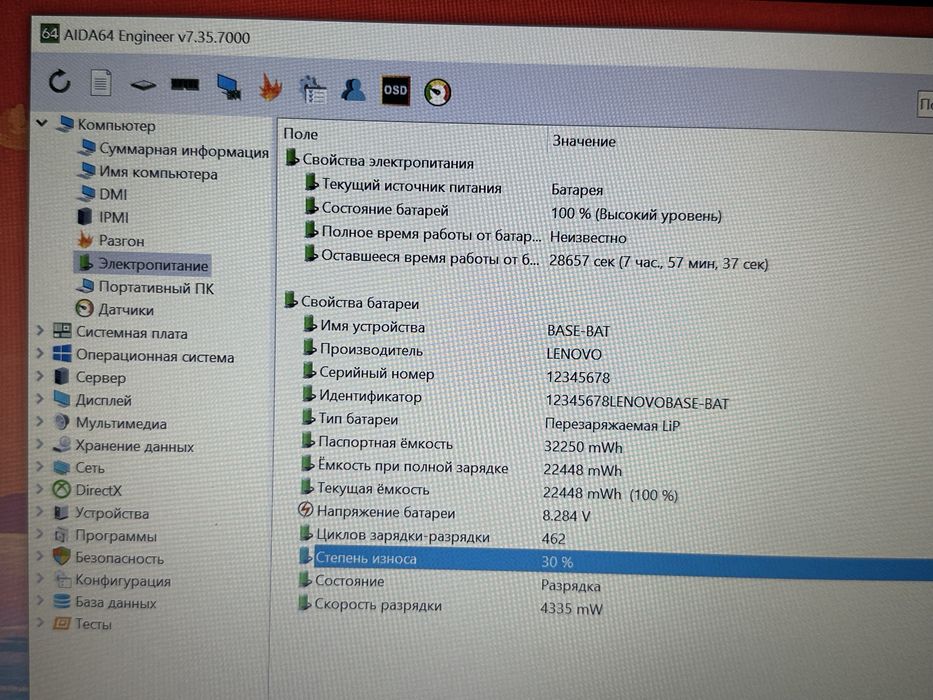
Task: Select the Паспортная ёмкость row
Action: pyautogui.click(x=462, y=444)
